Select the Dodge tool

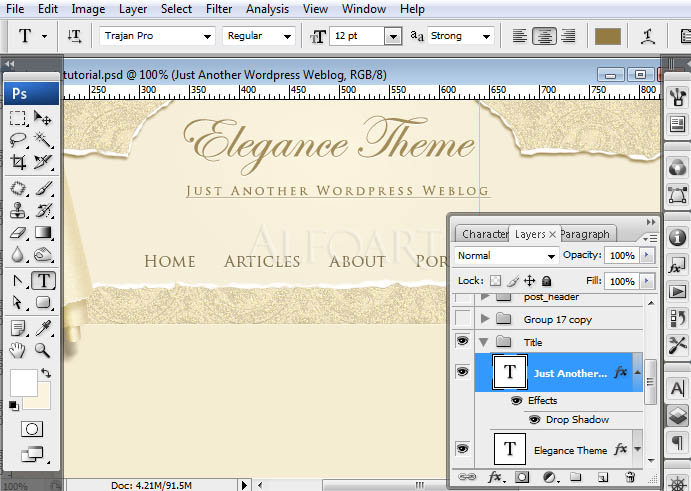pyautogui.click(x=43, y=255)
